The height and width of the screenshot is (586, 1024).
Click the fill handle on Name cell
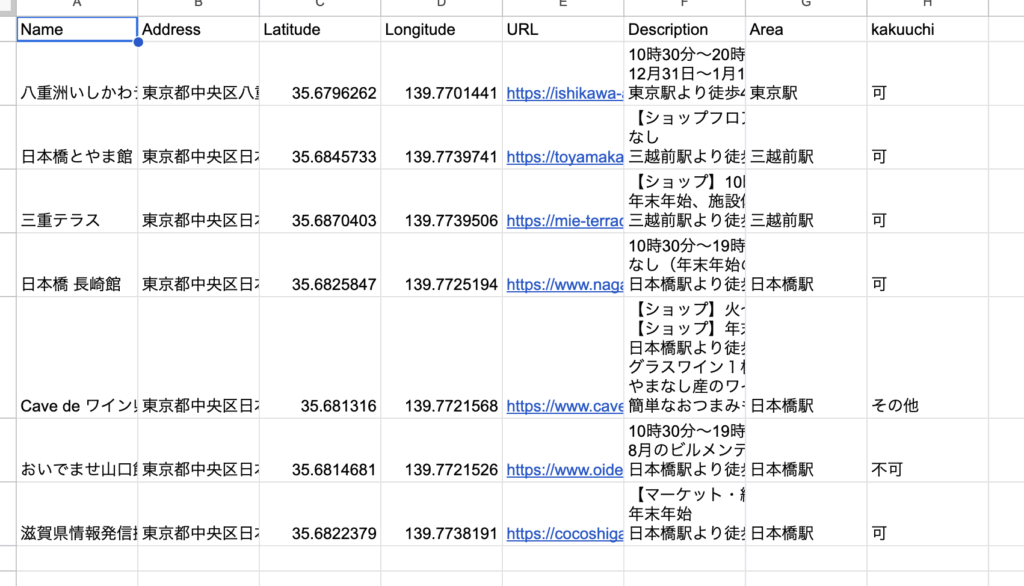tap(138, 43)
